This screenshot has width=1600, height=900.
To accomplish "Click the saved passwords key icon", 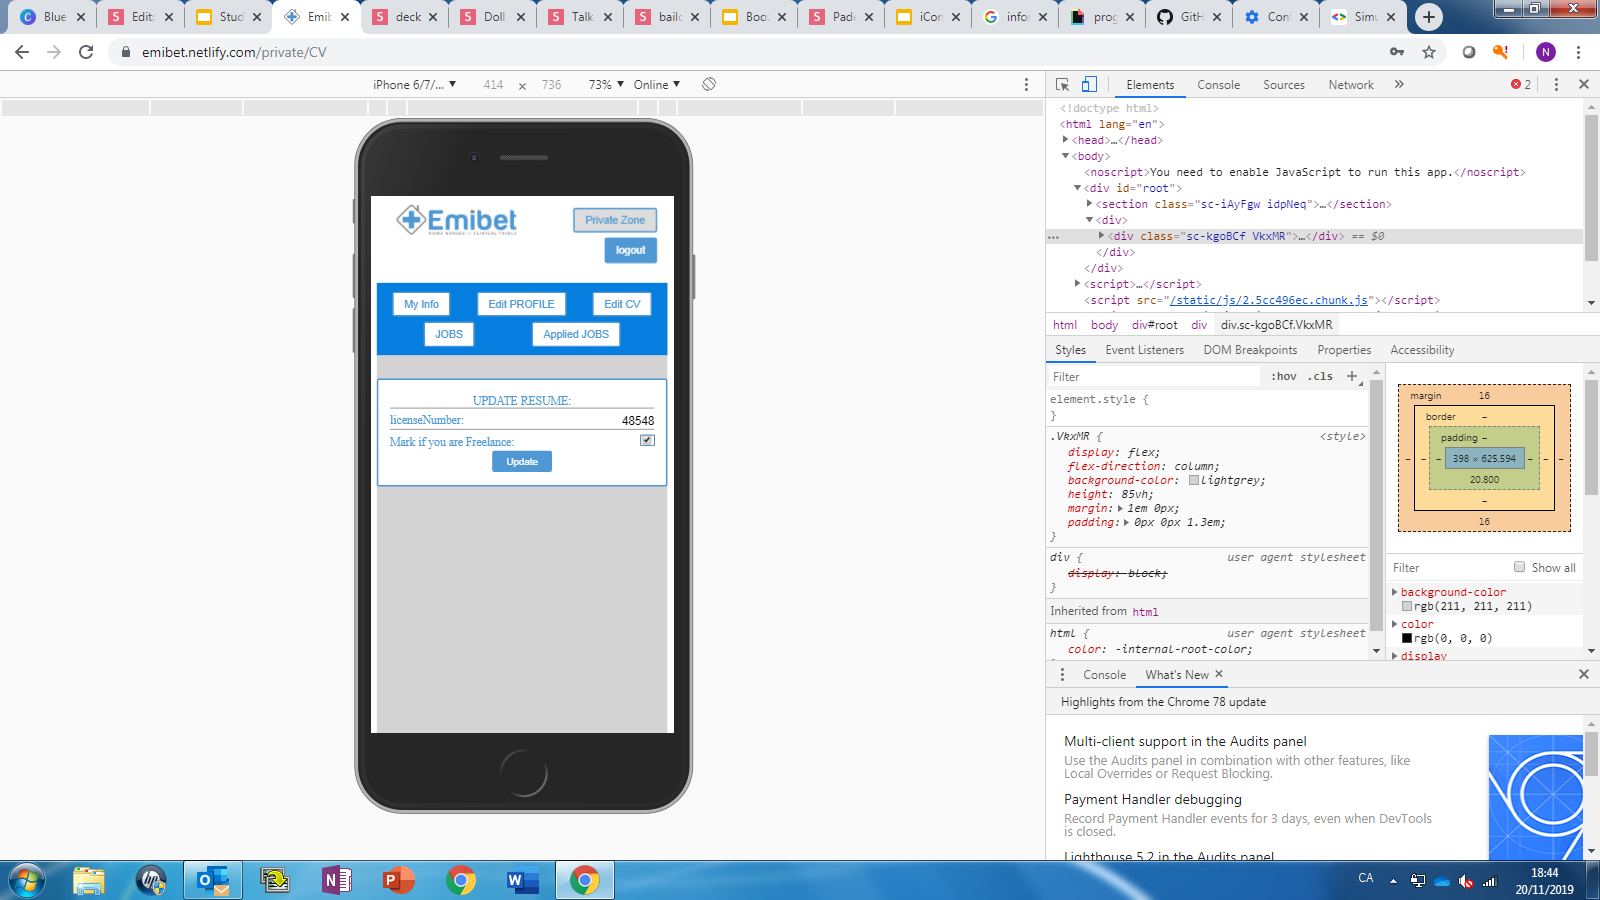I will [x=1397, y=52].
